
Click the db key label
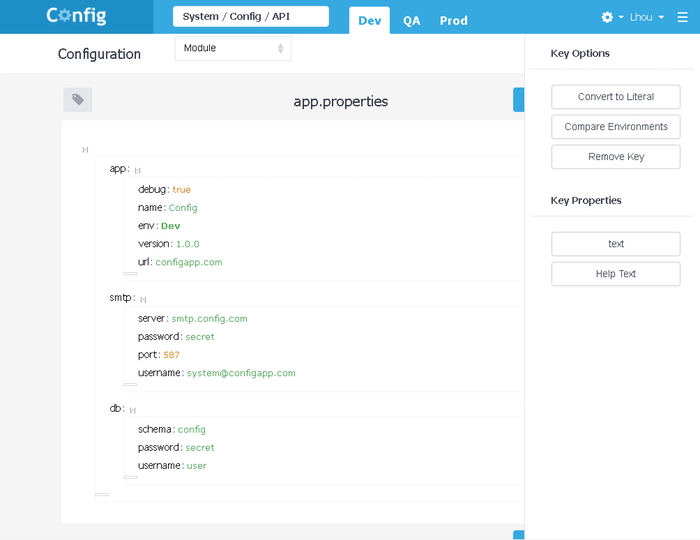(x=116, y=408)
